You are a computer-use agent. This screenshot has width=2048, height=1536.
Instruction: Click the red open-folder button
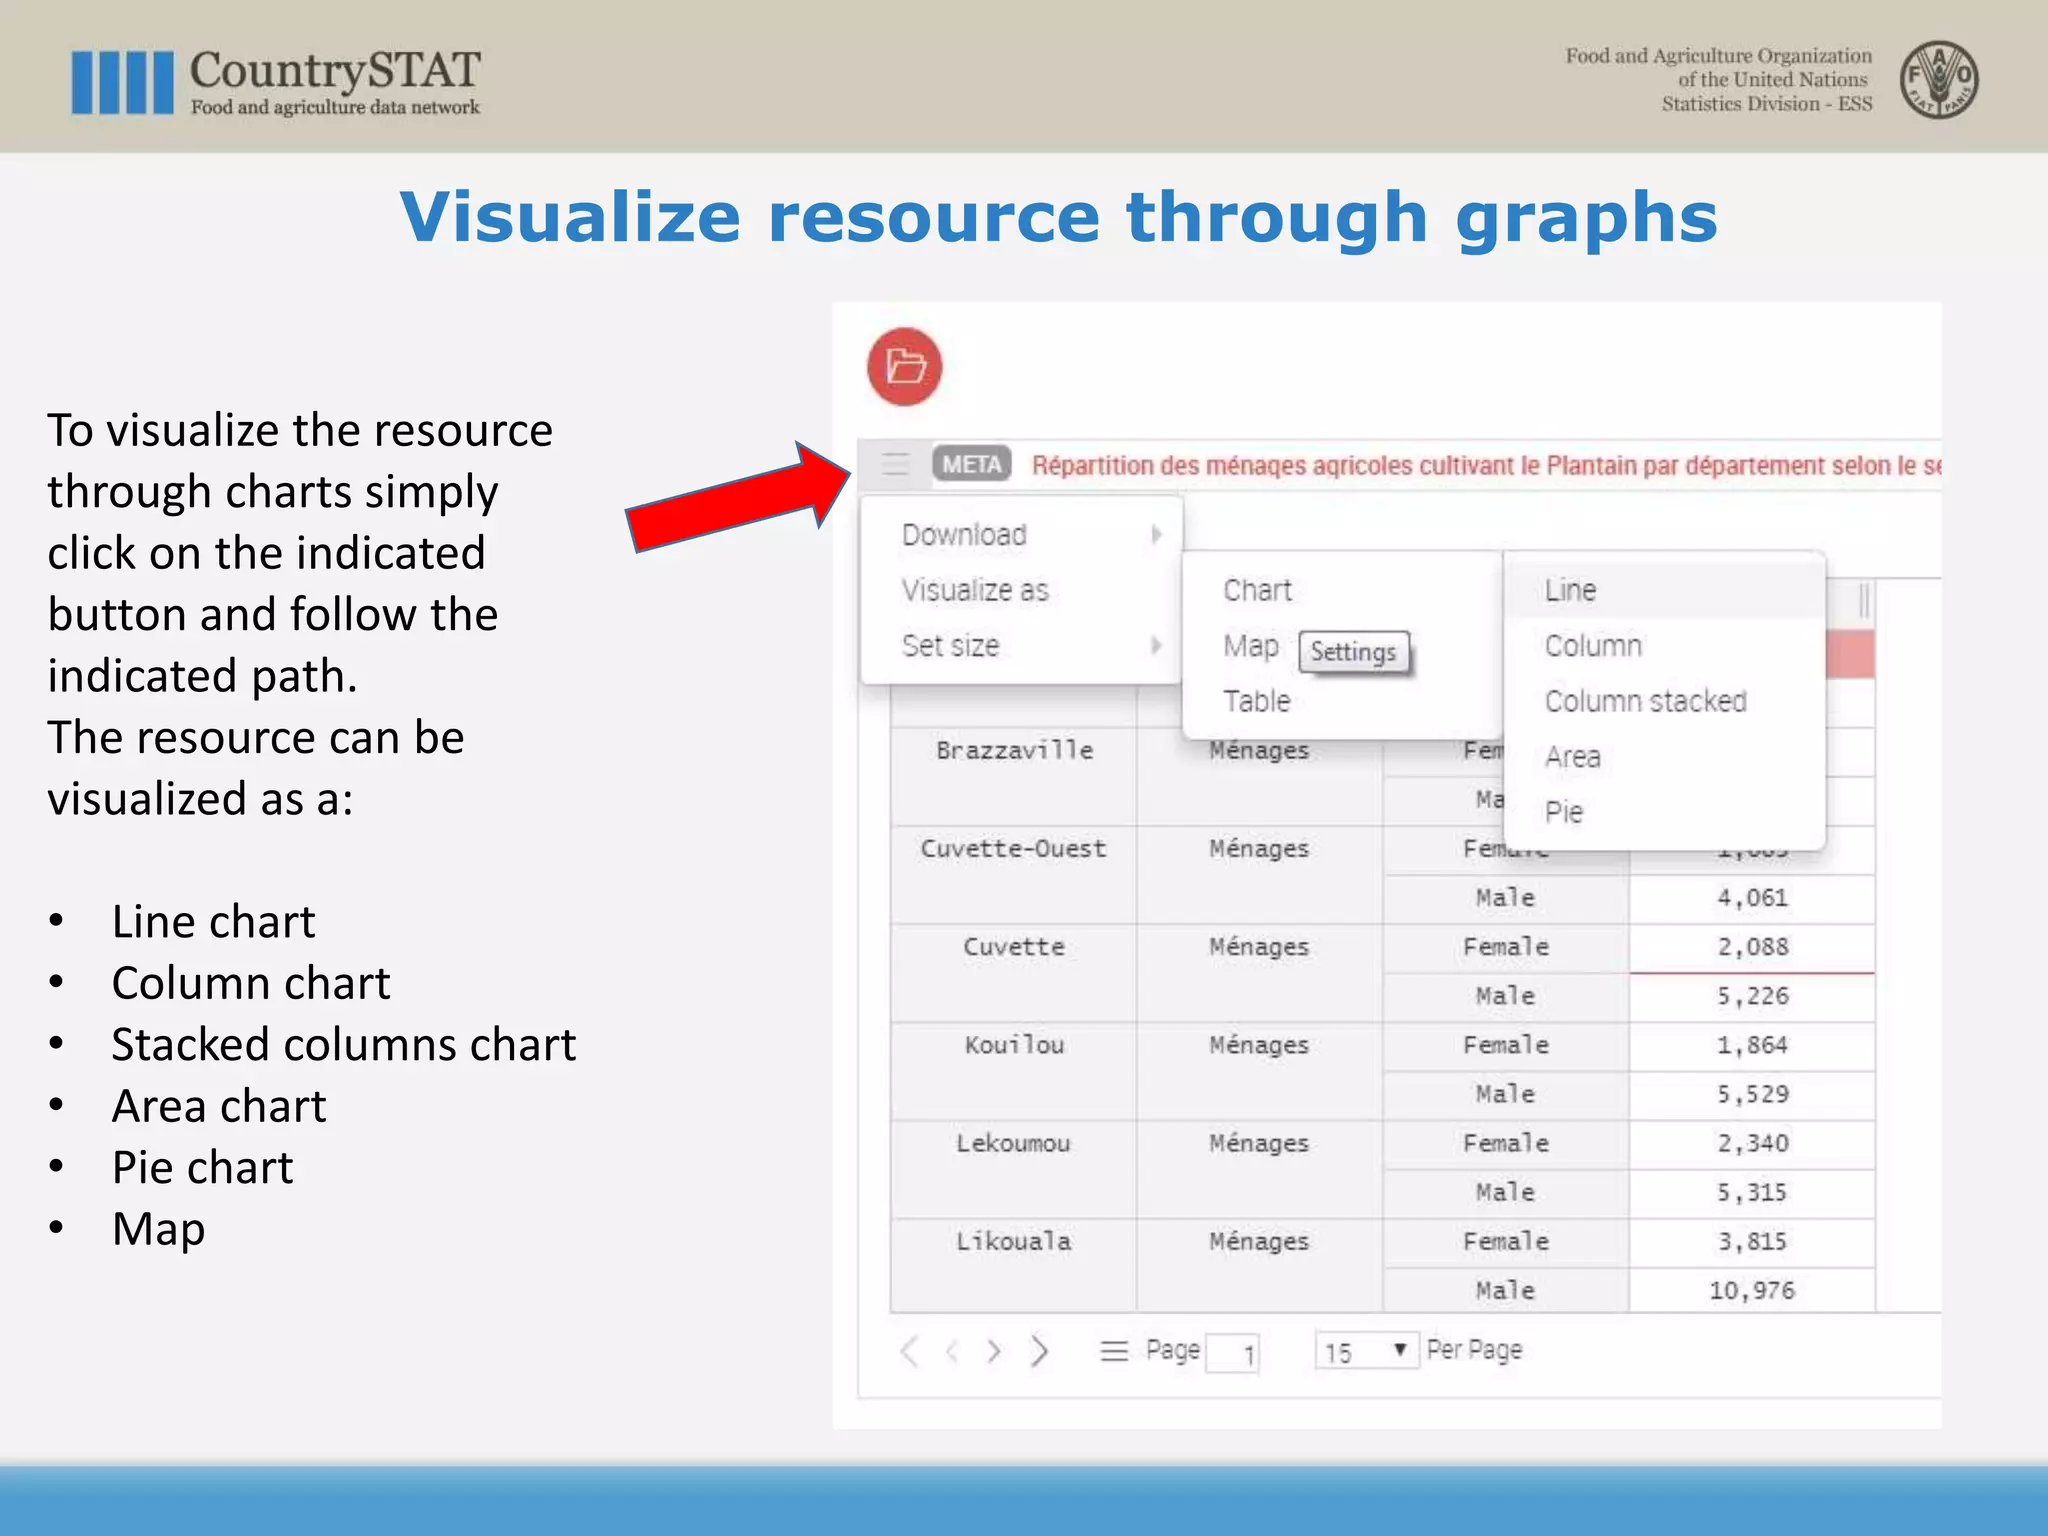click(x=904, y=366)
